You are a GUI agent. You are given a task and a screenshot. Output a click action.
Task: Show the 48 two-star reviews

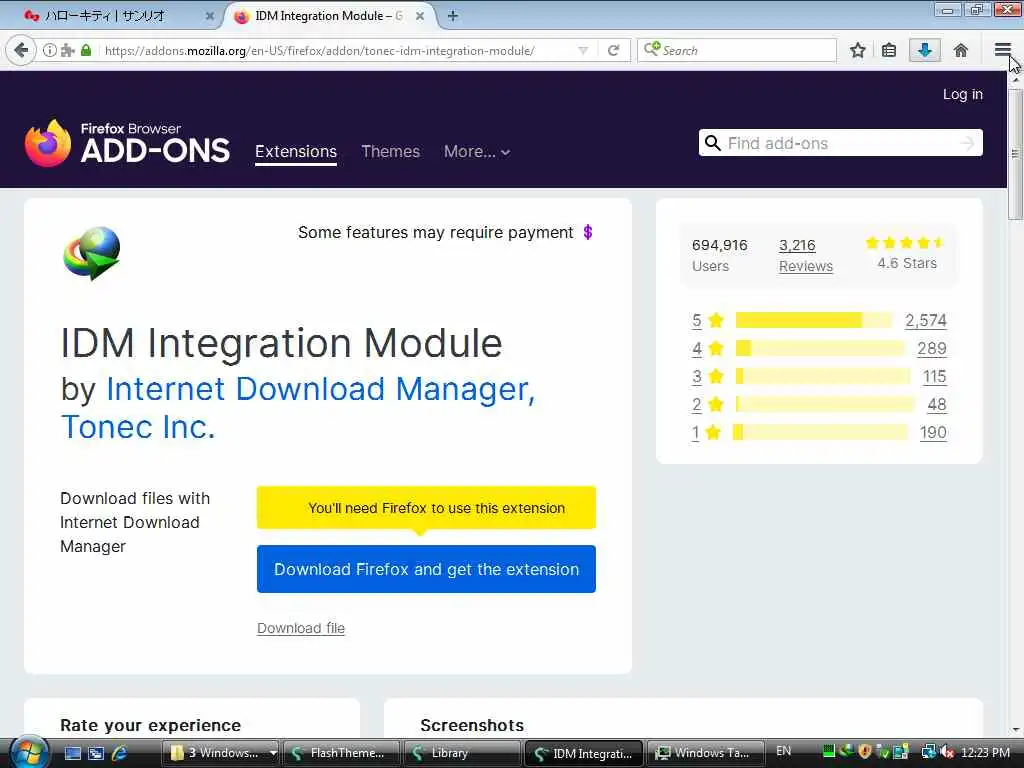pos(936,404)
